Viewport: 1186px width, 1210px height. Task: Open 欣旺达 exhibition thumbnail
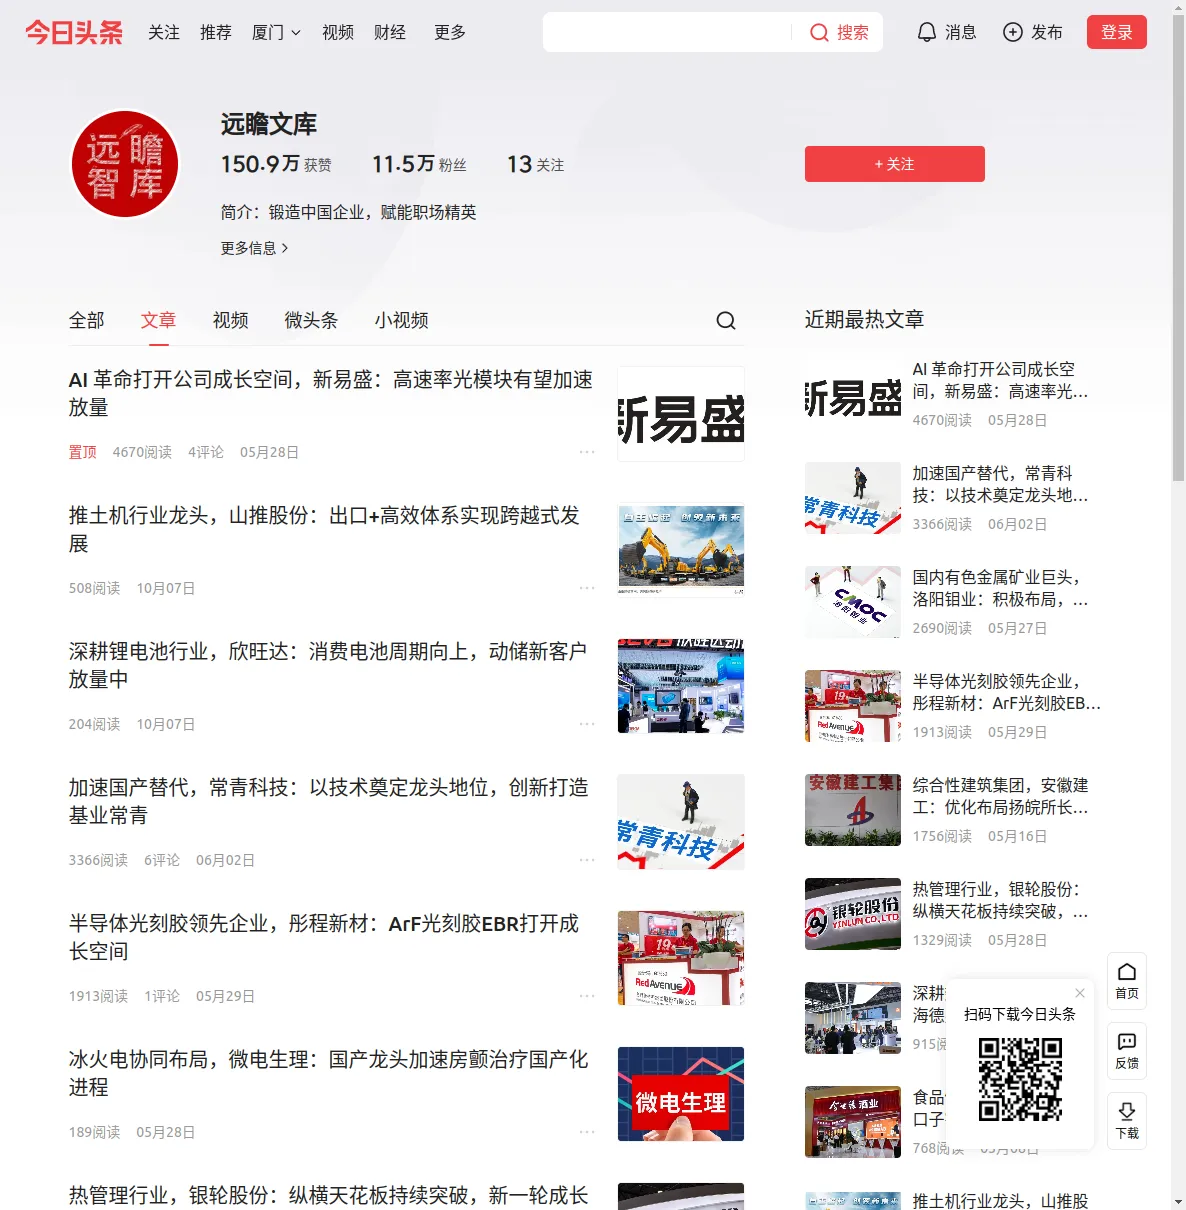(681, 686)
